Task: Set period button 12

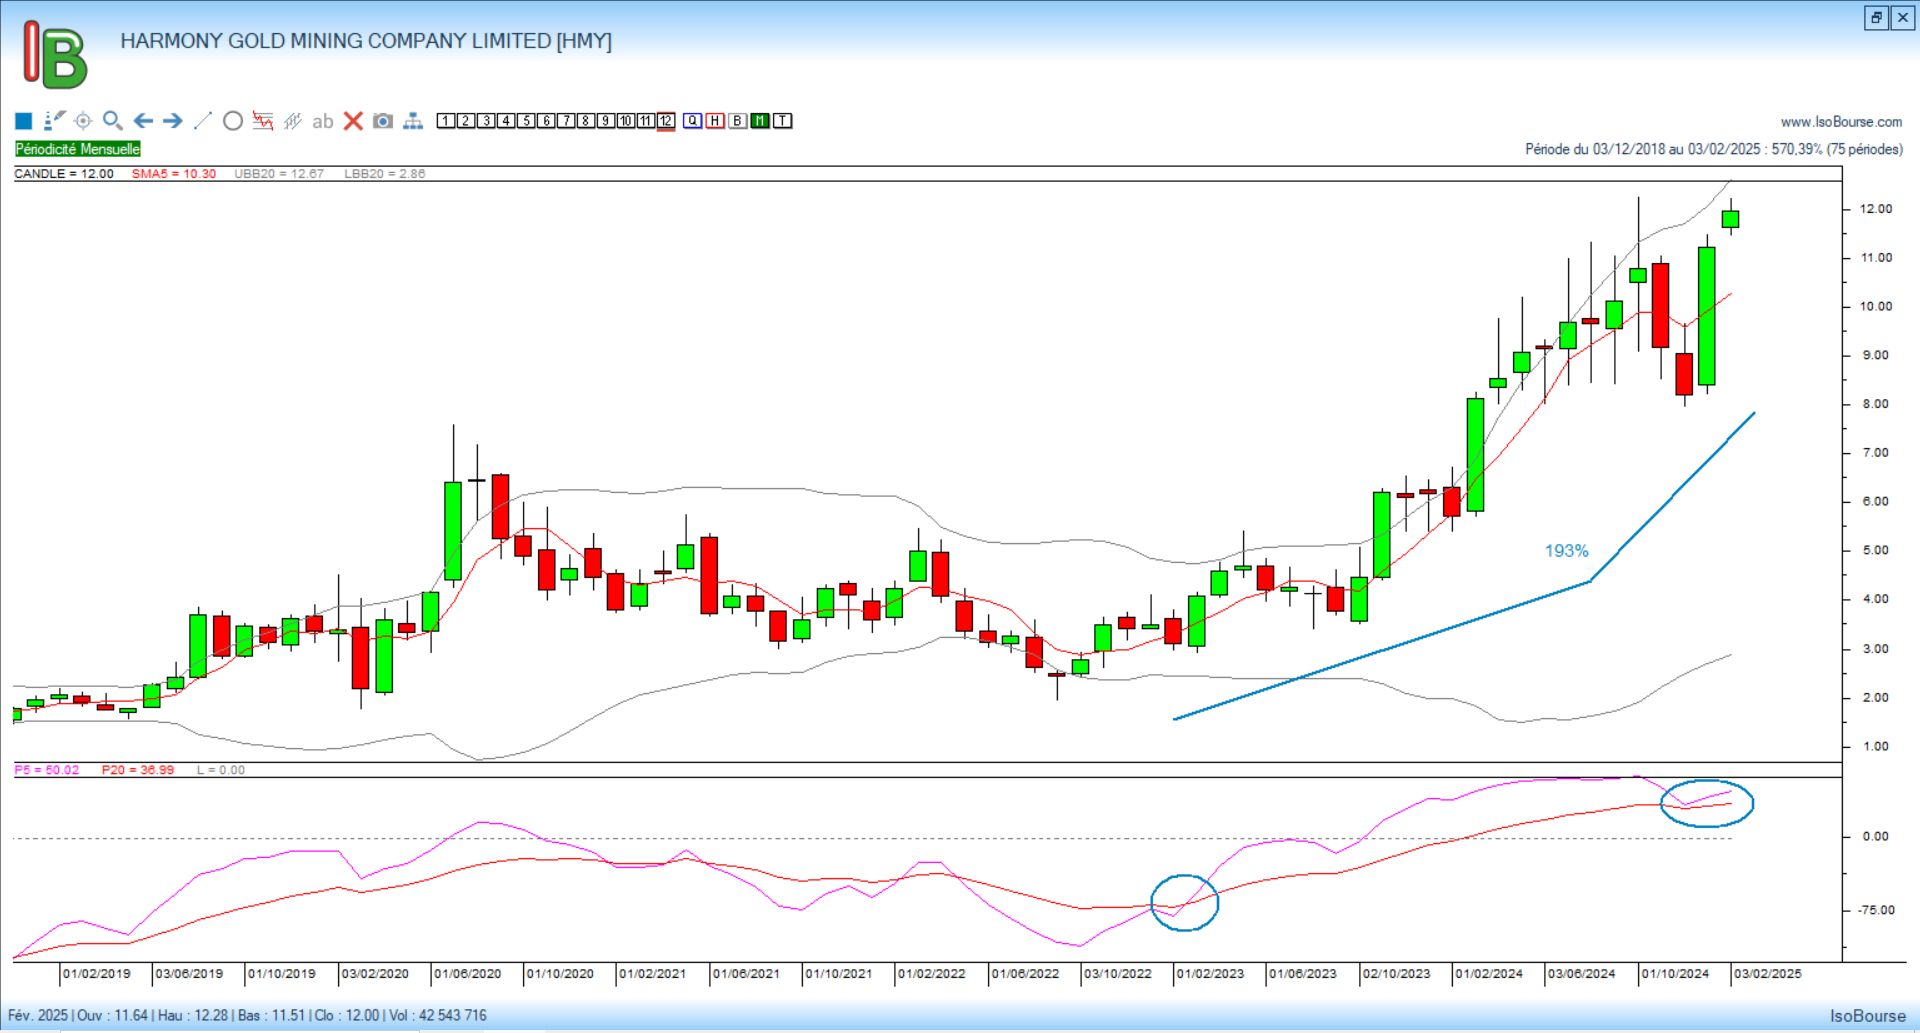Action: 666,121
